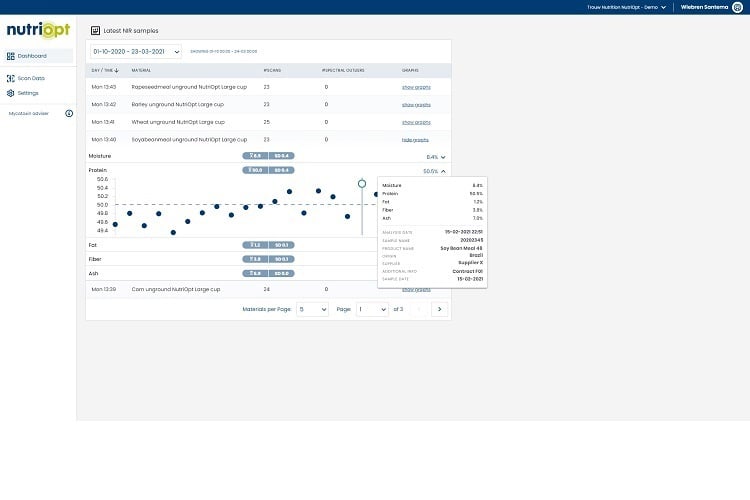Click the Scan Data icon in sidebar

[11, 78]
